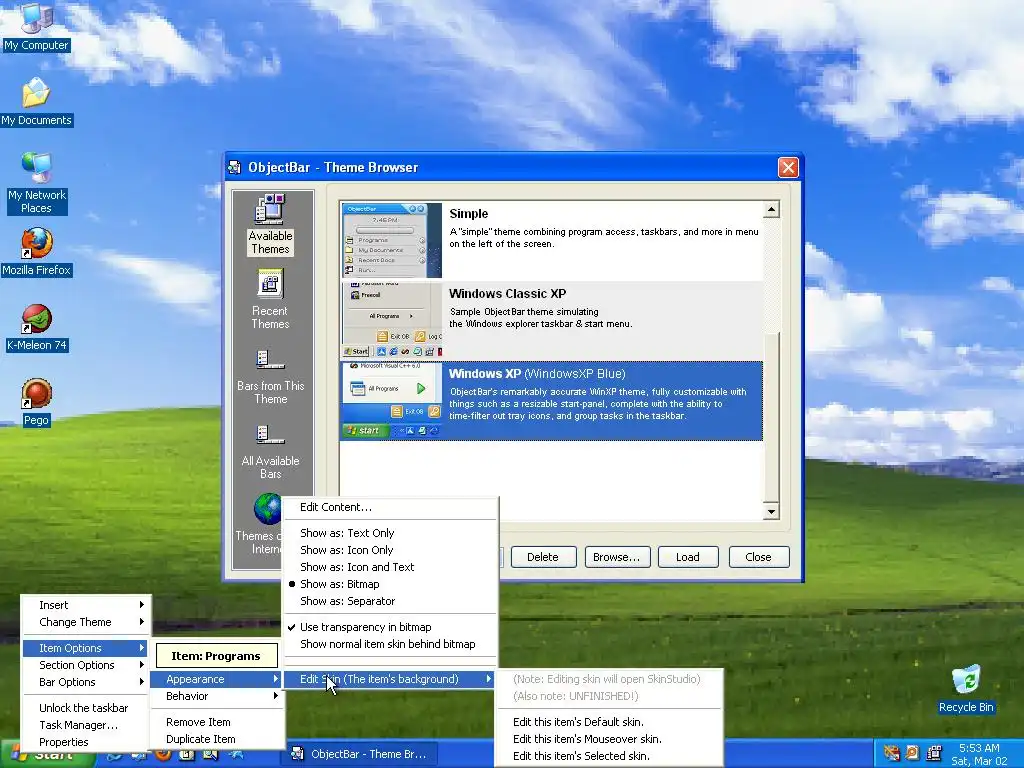Expand the Insert submenu
Viewport: 1024px width, 768px height.
86,605
